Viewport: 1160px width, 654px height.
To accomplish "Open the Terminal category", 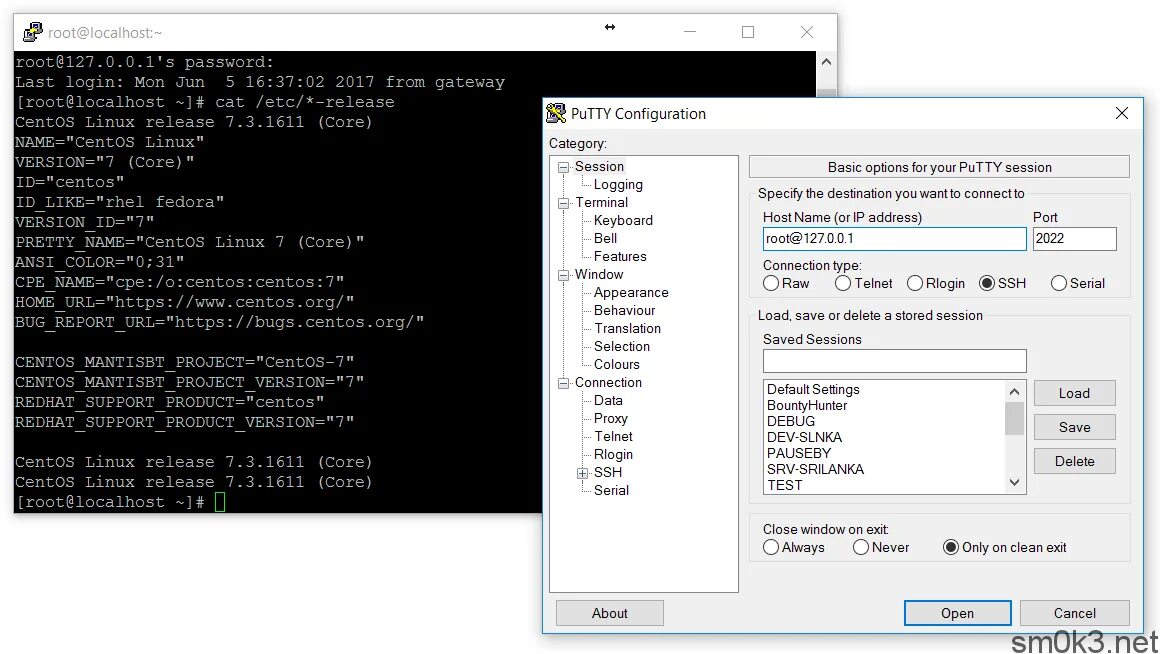I will pos(601,202).
